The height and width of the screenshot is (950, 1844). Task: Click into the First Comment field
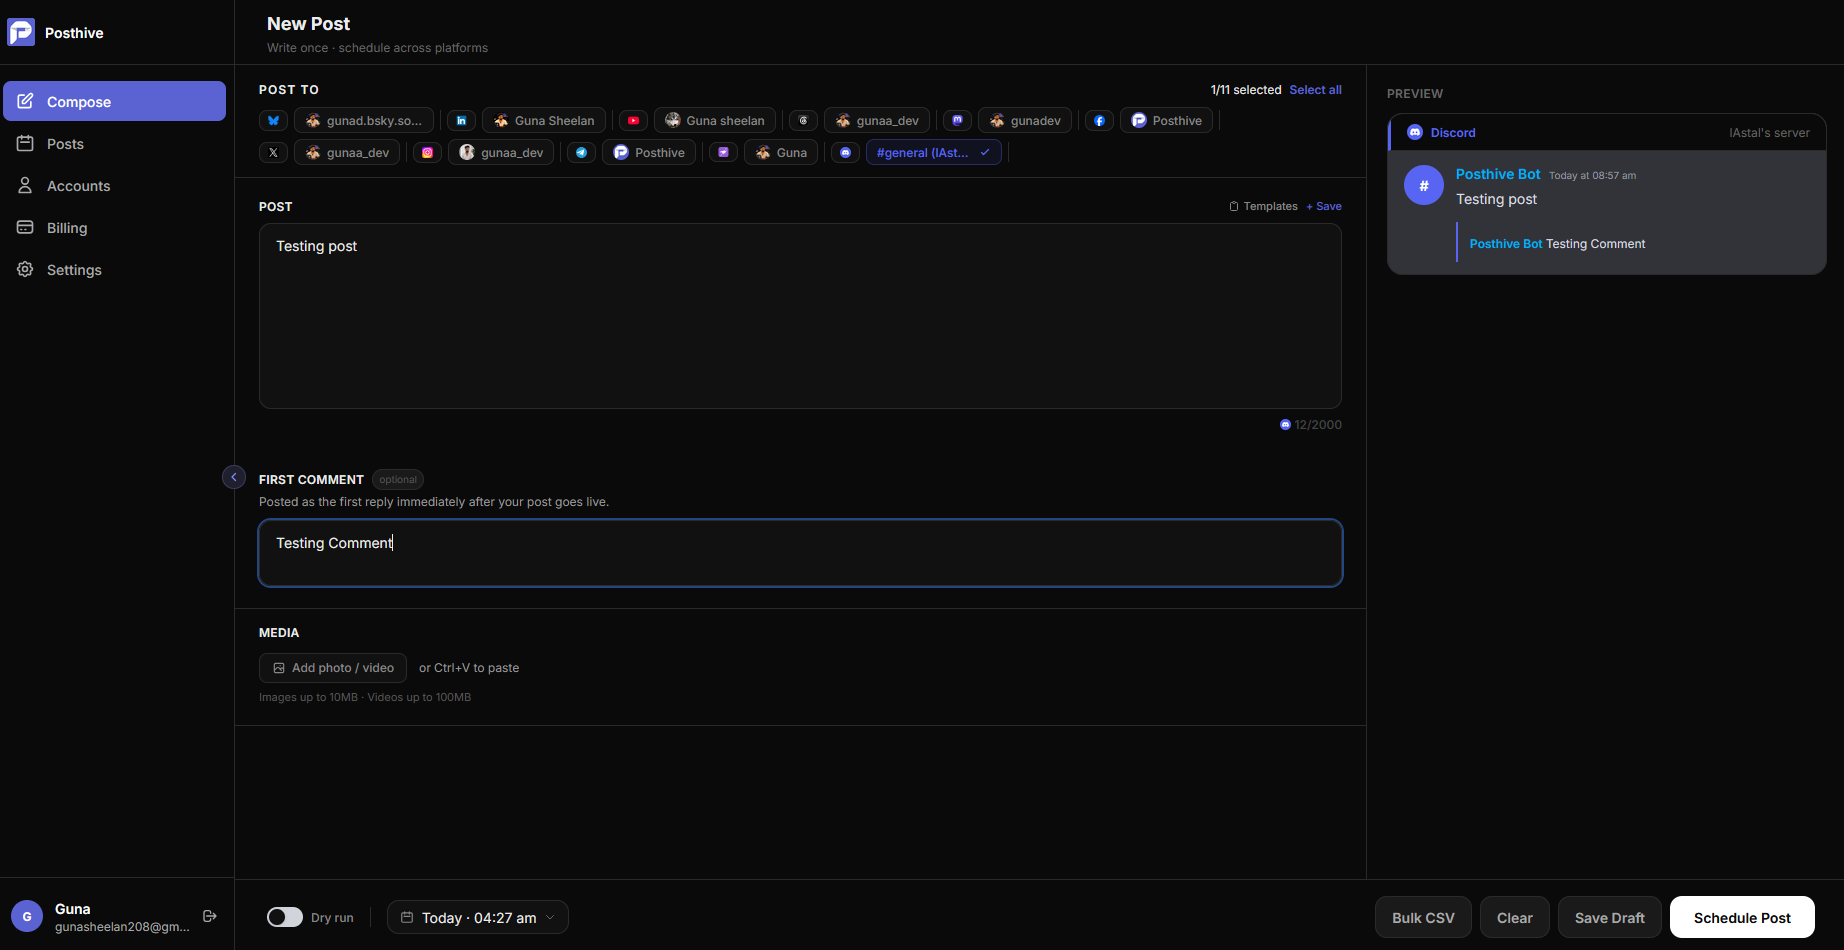pyautogui.click(x=800, y=553)
